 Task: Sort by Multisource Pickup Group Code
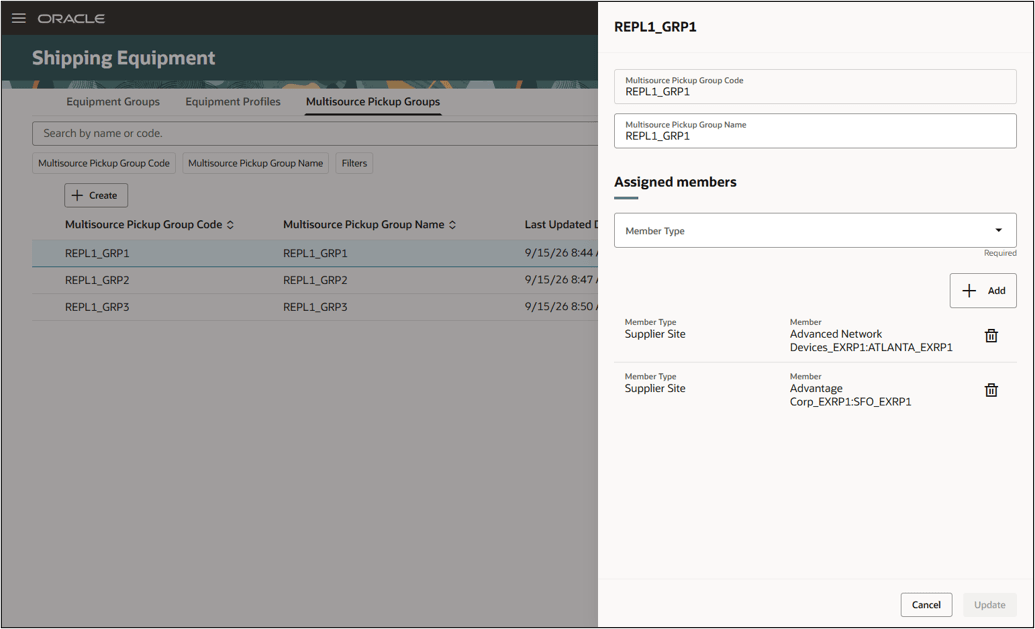coord(230,225)
